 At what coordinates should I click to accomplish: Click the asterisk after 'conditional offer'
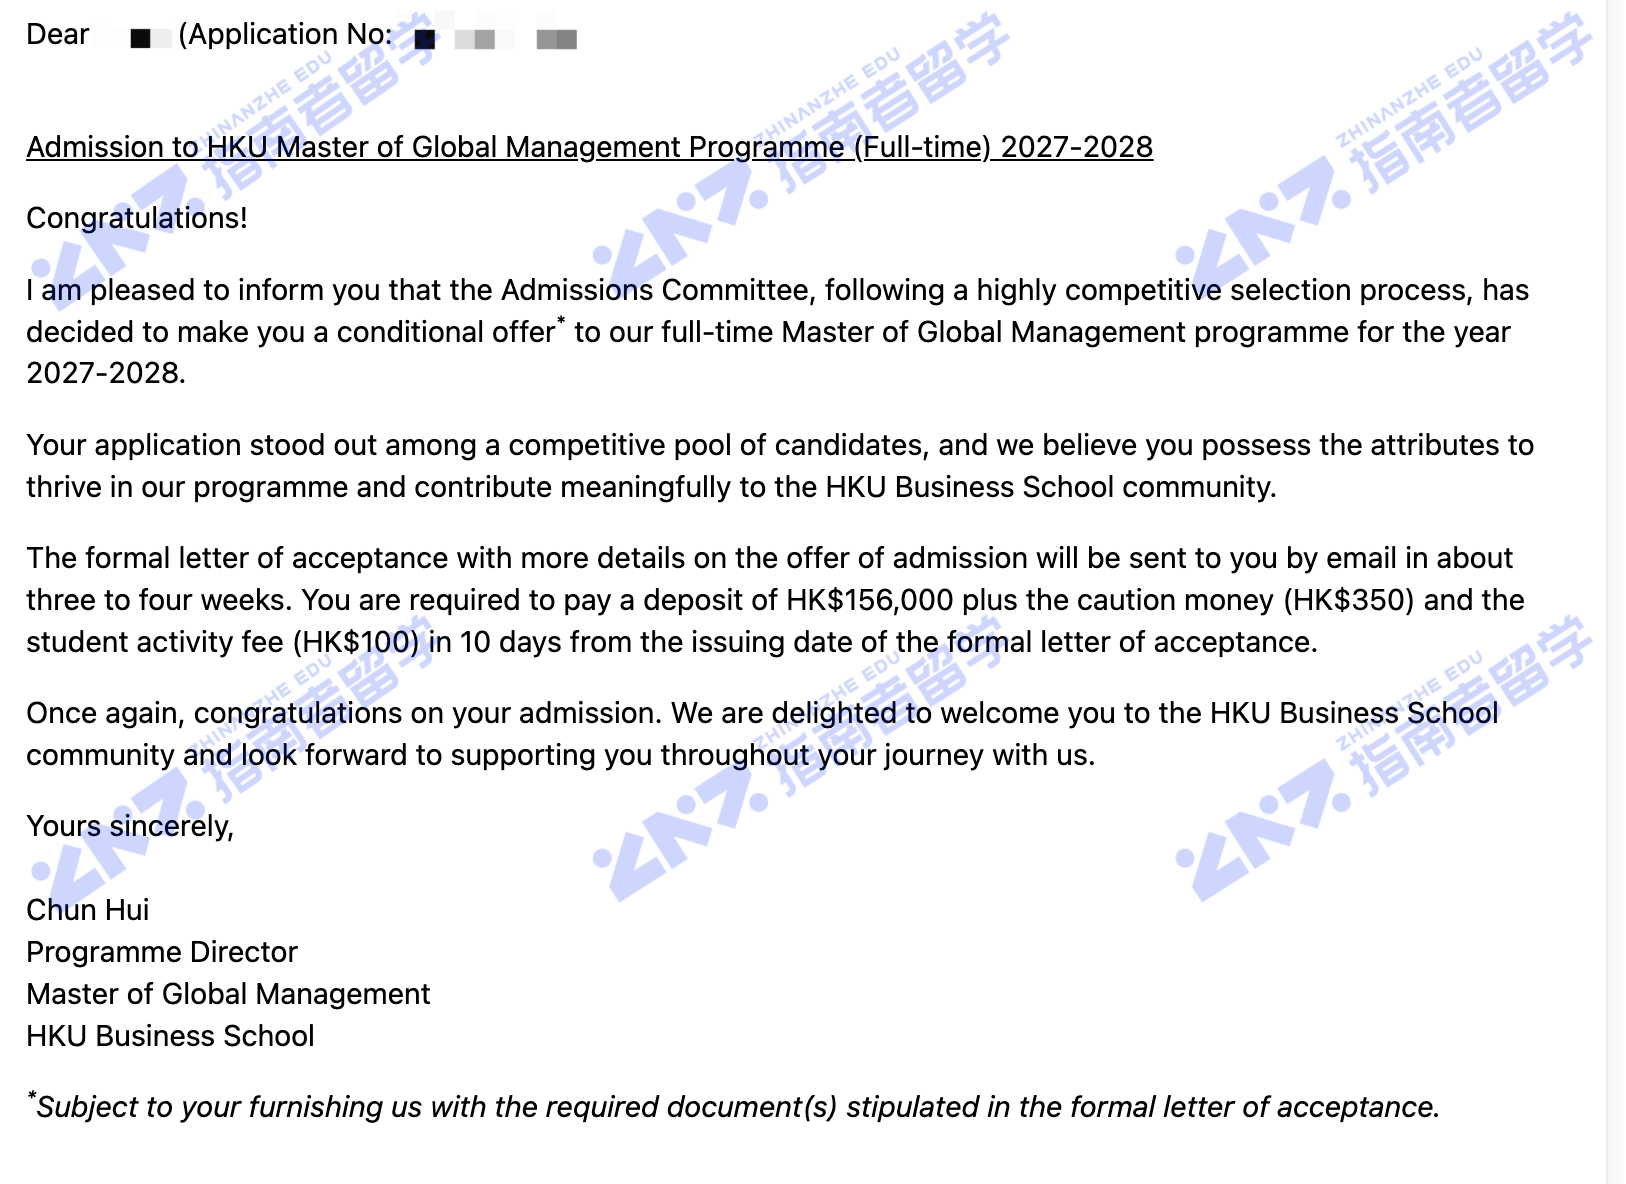pos(561,322)
